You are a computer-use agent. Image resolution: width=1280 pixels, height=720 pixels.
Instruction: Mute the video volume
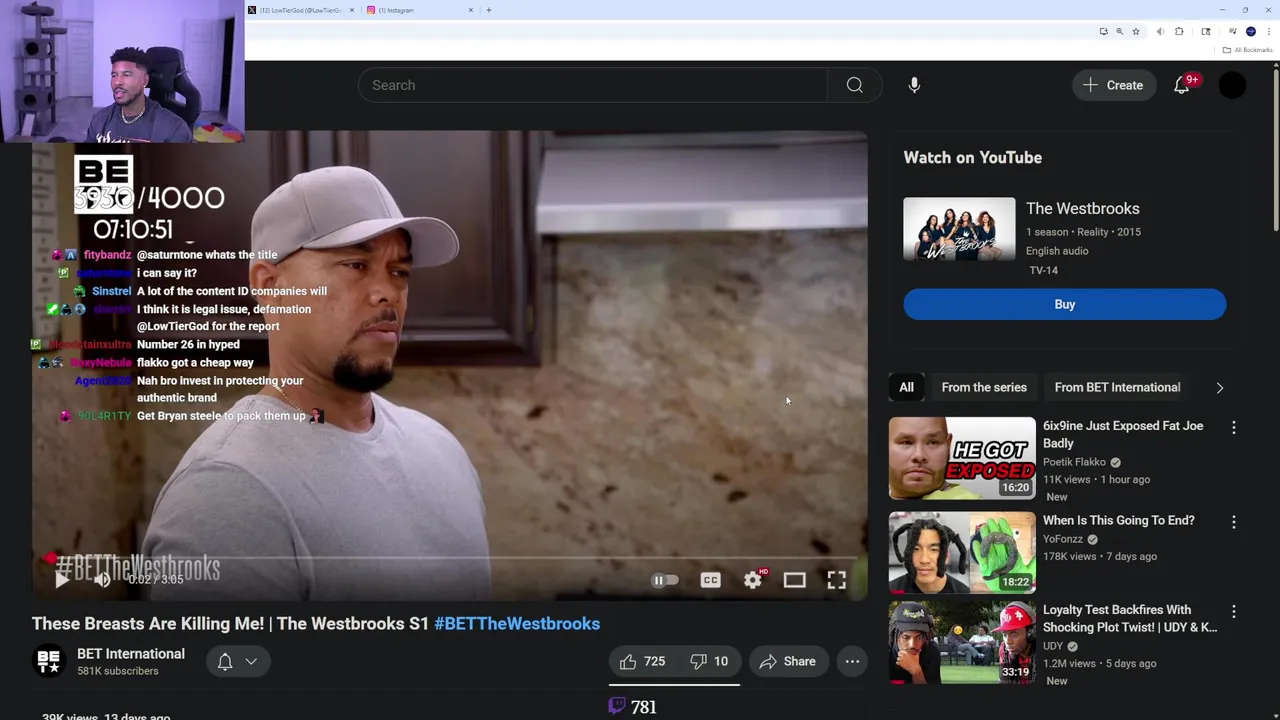[x=101, y=579]
